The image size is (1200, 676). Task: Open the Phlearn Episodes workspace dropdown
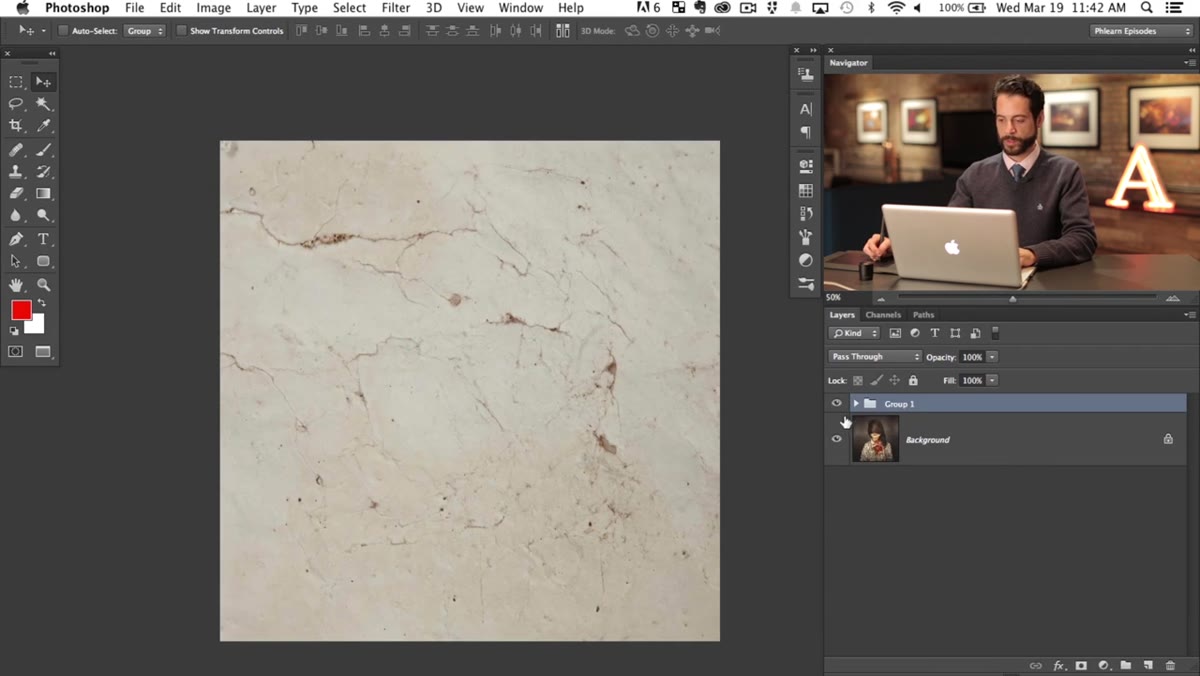point(1141,31)
